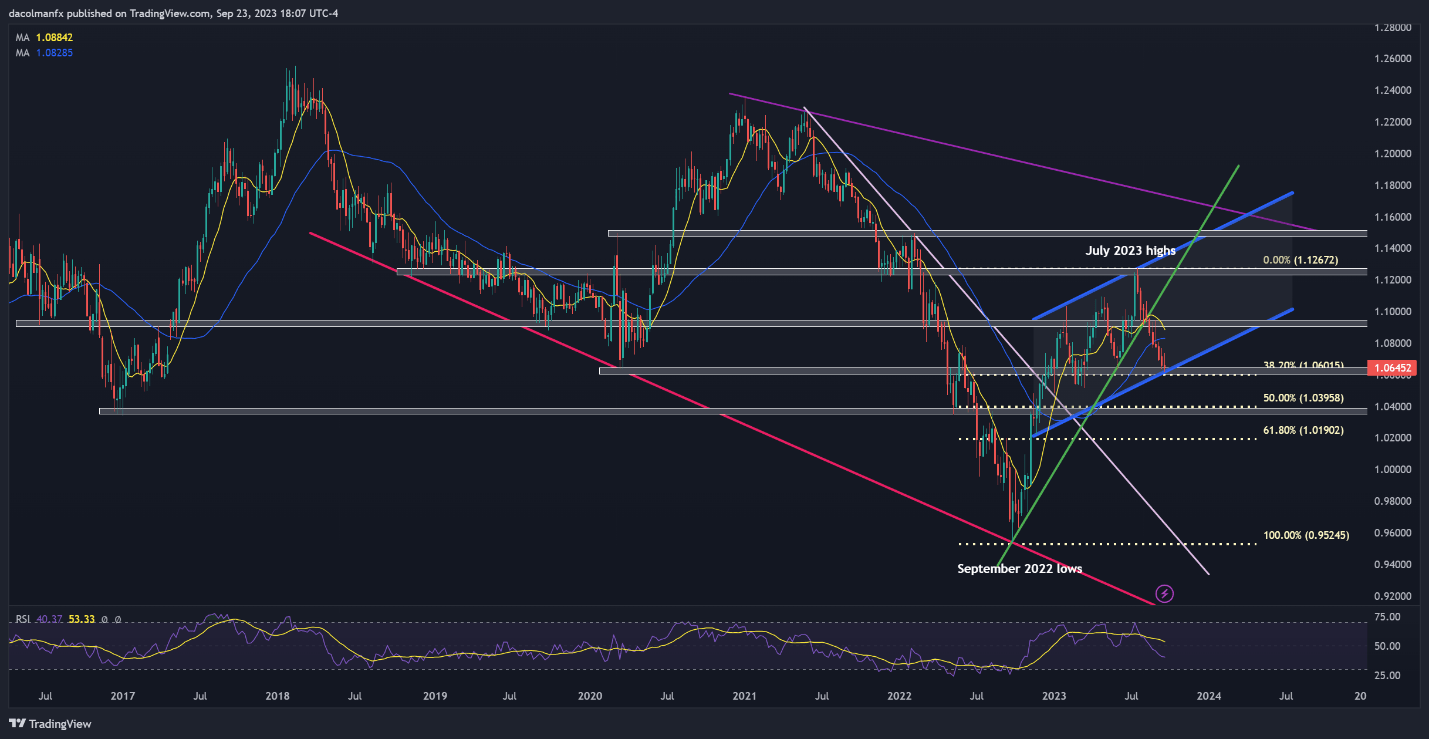The height and width of the screenshot is (739, 1429).
Task: Click 2017 on the time axis
Action: click(x=123, y=695)
